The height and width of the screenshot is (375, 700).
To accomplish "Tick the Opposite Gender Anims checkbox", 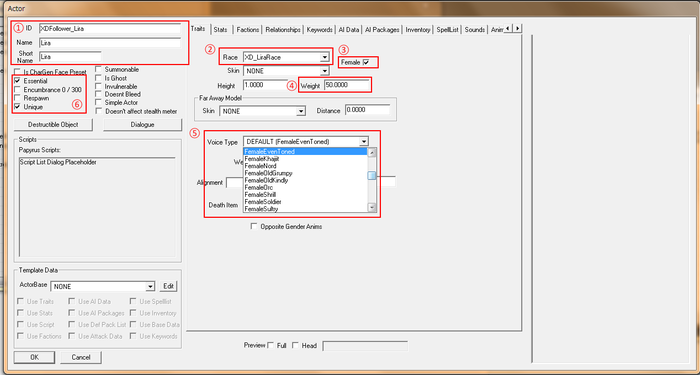I will (x=254, y=226).
